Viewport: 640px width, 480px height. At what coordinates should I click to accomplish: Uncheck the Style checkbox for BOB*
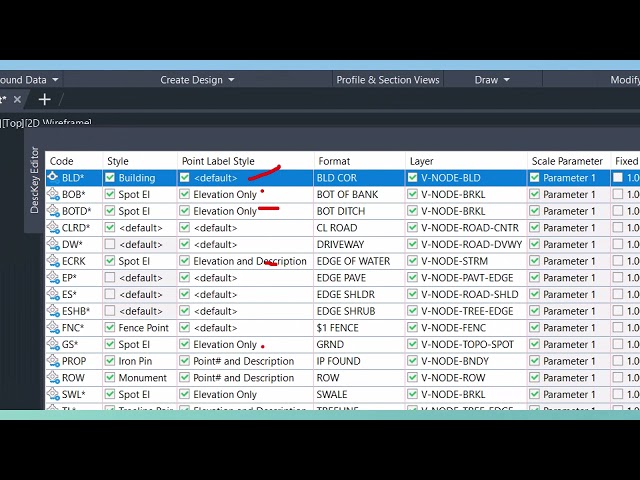click(110, 195)
